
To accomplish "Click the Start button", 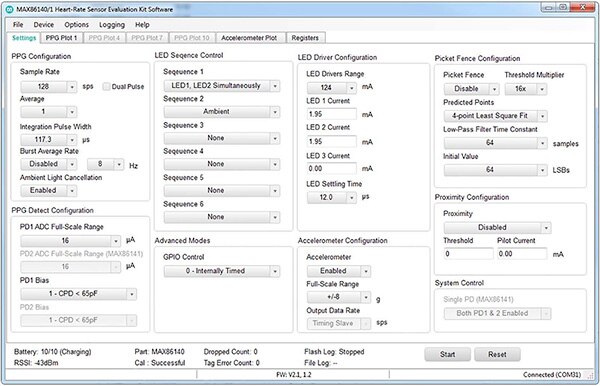I will [447, 354].
